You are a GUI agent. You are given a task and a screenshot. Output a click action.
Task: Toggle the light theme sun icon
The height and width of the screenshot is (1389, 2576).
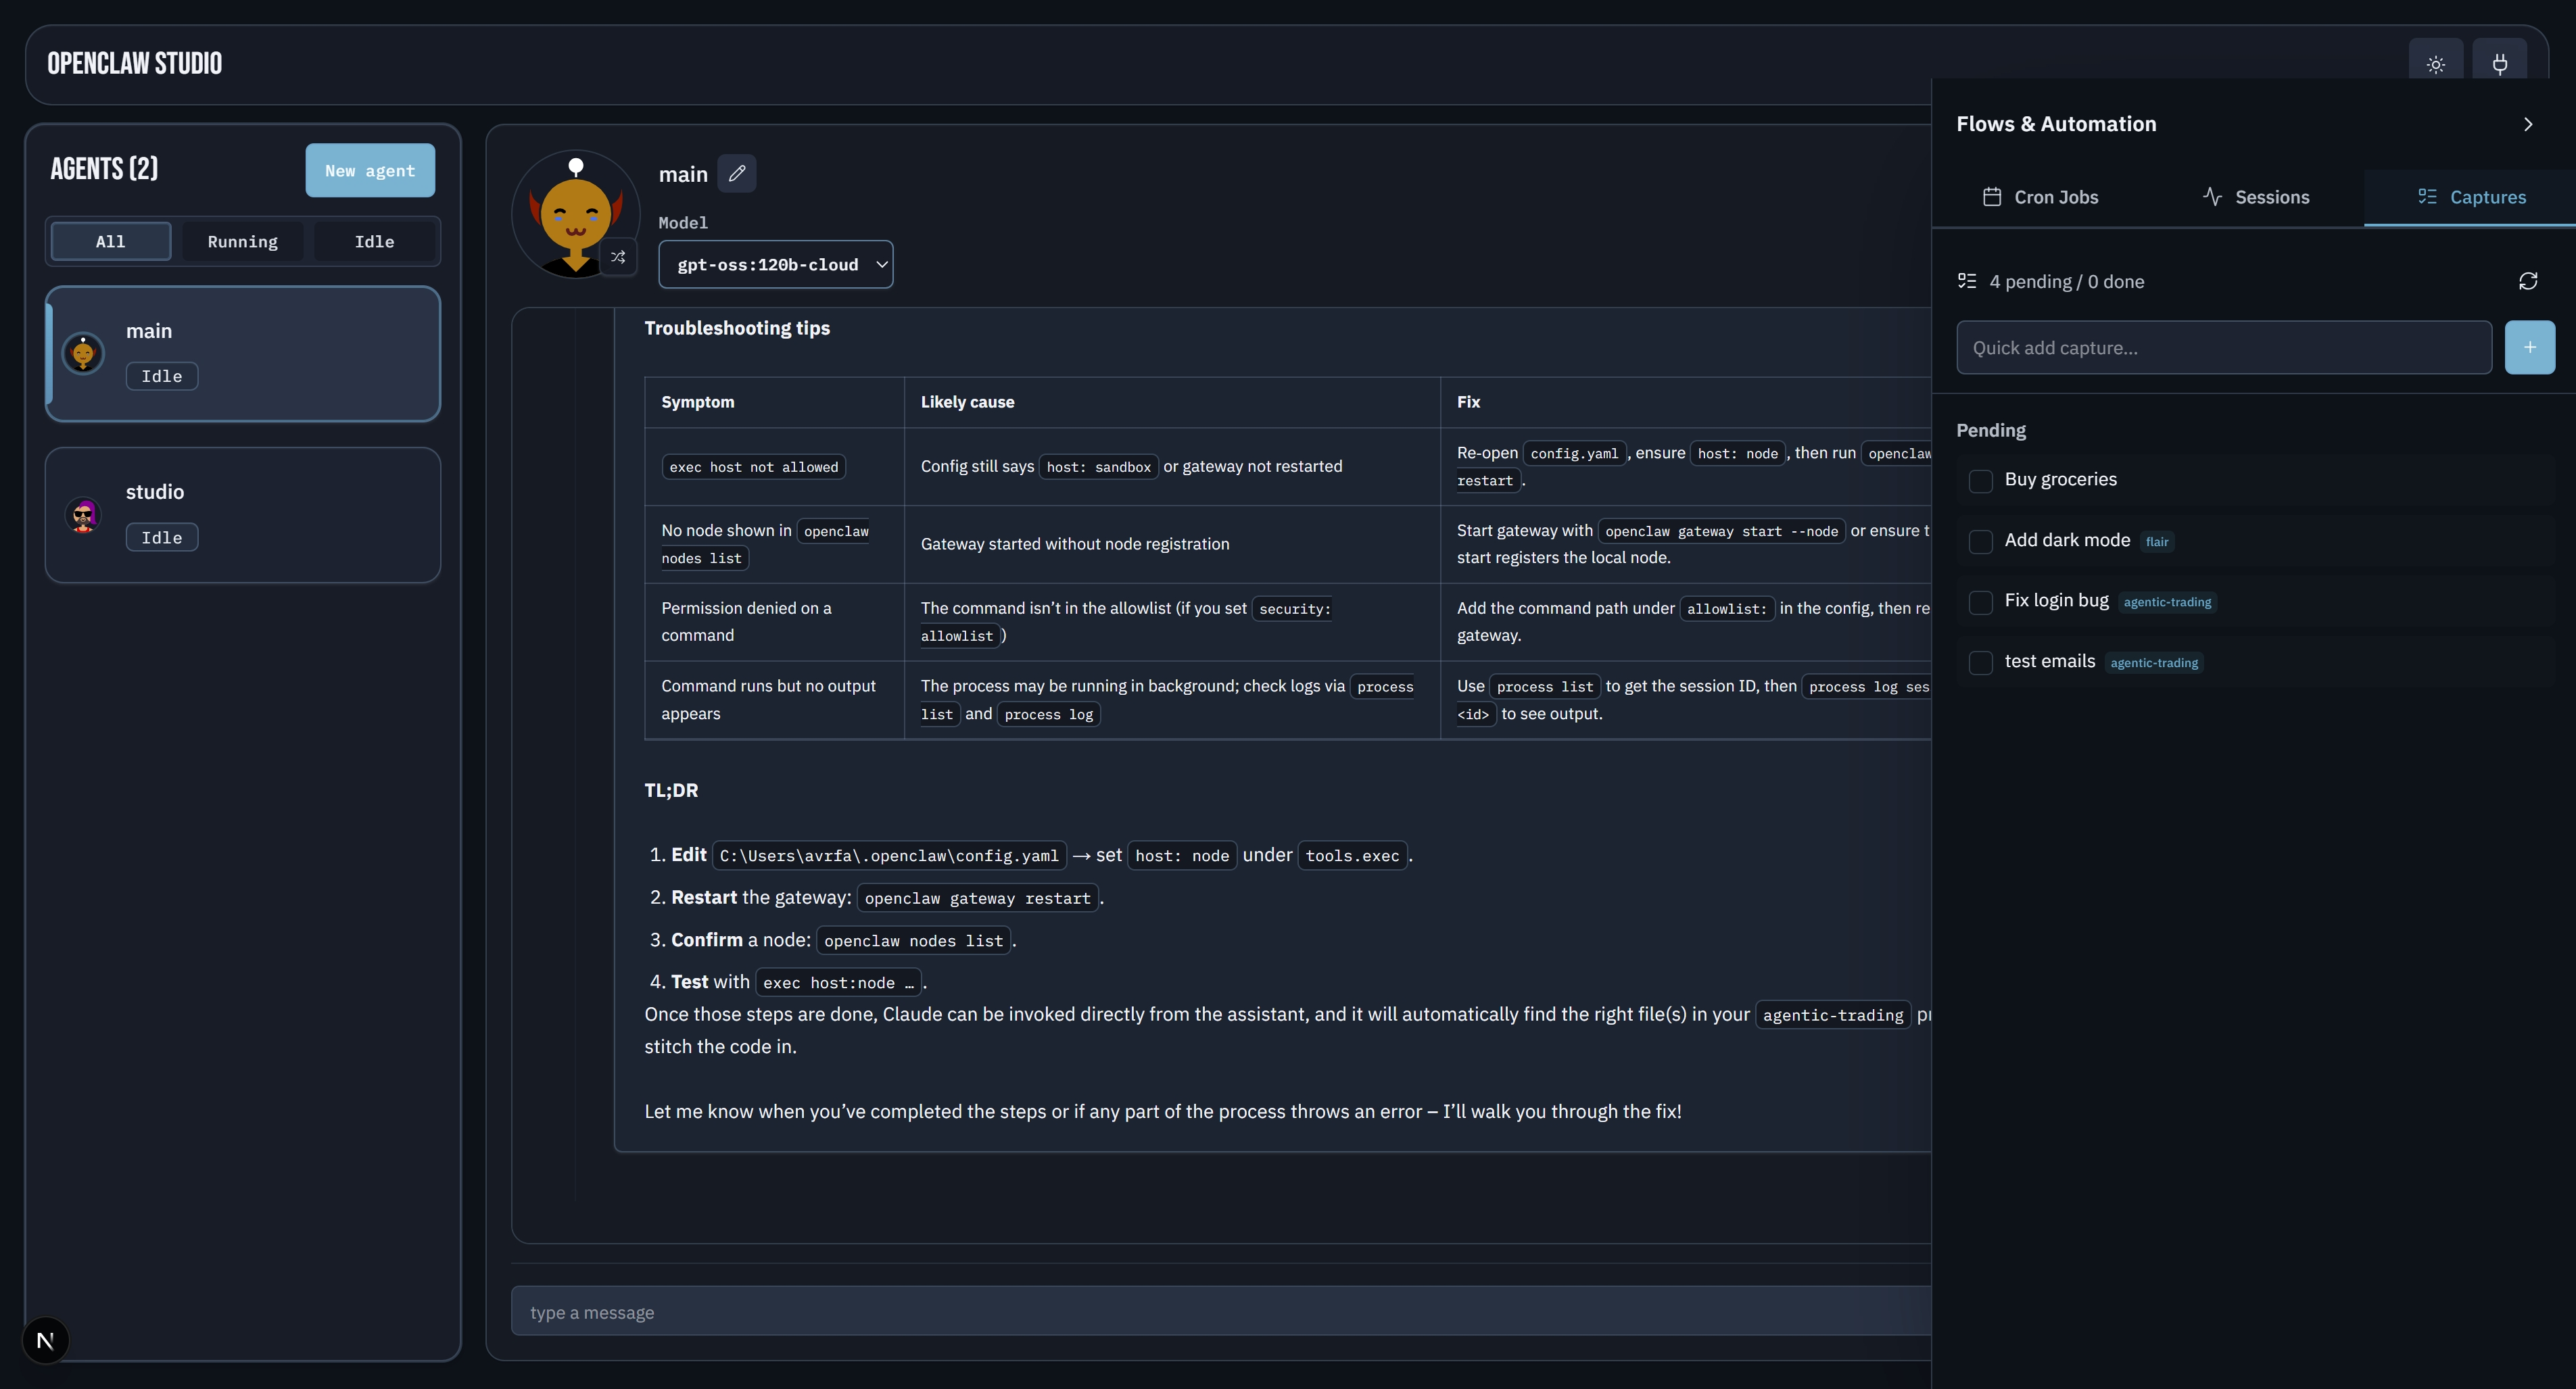pyautogui.click(x=2436, y=65)
